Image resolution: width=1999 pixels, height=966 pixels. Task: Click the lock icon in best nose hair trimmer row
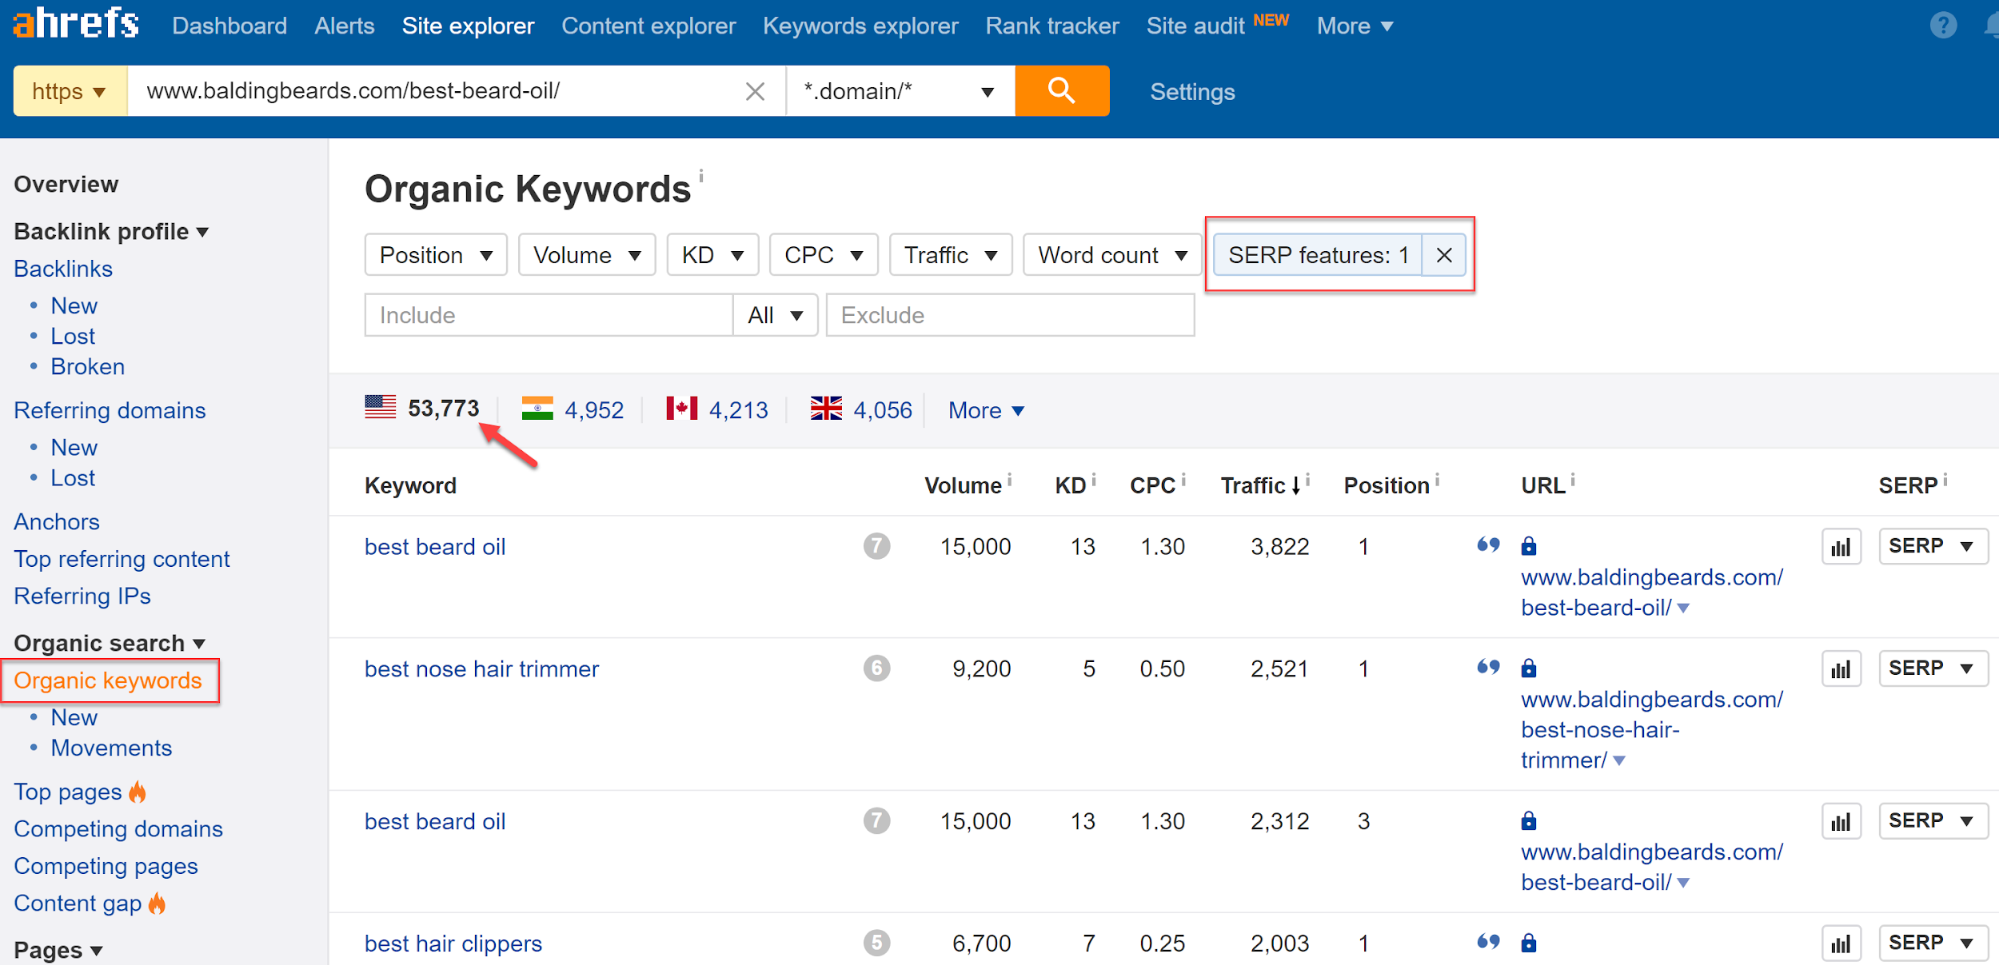click(x=1528, y=668)
